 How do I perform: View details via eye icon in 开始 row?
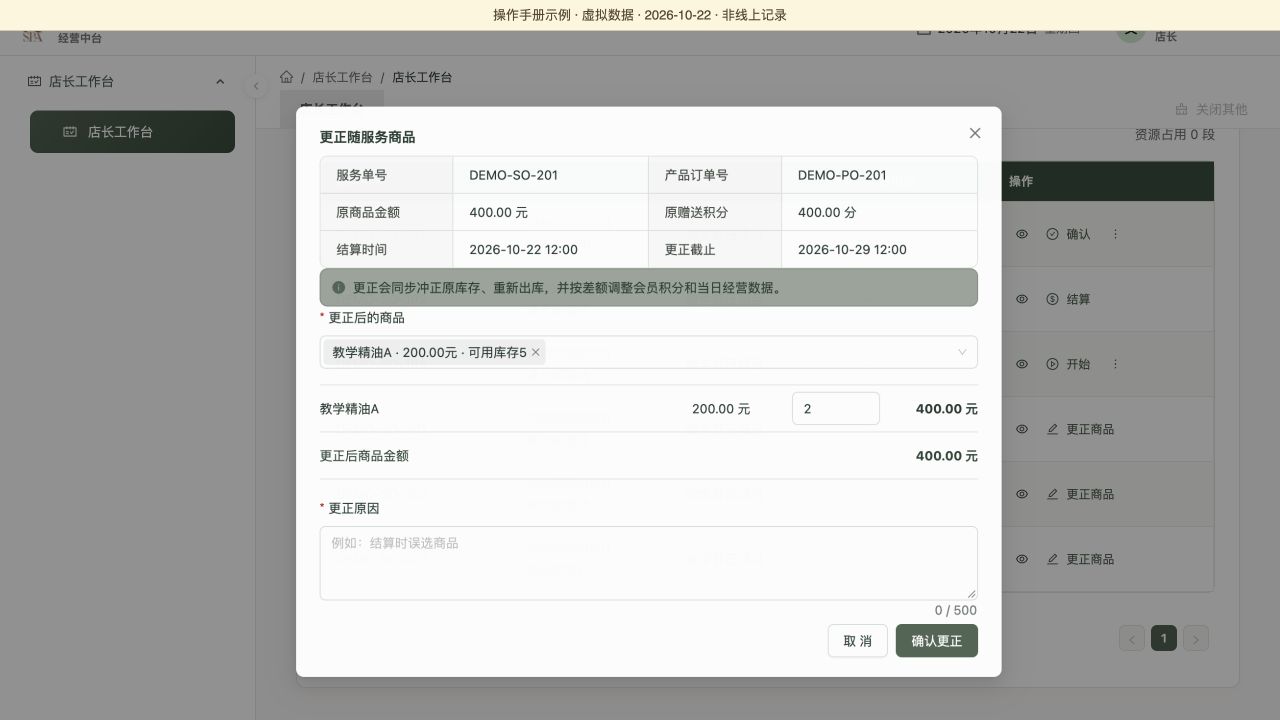click(1022, 364)
